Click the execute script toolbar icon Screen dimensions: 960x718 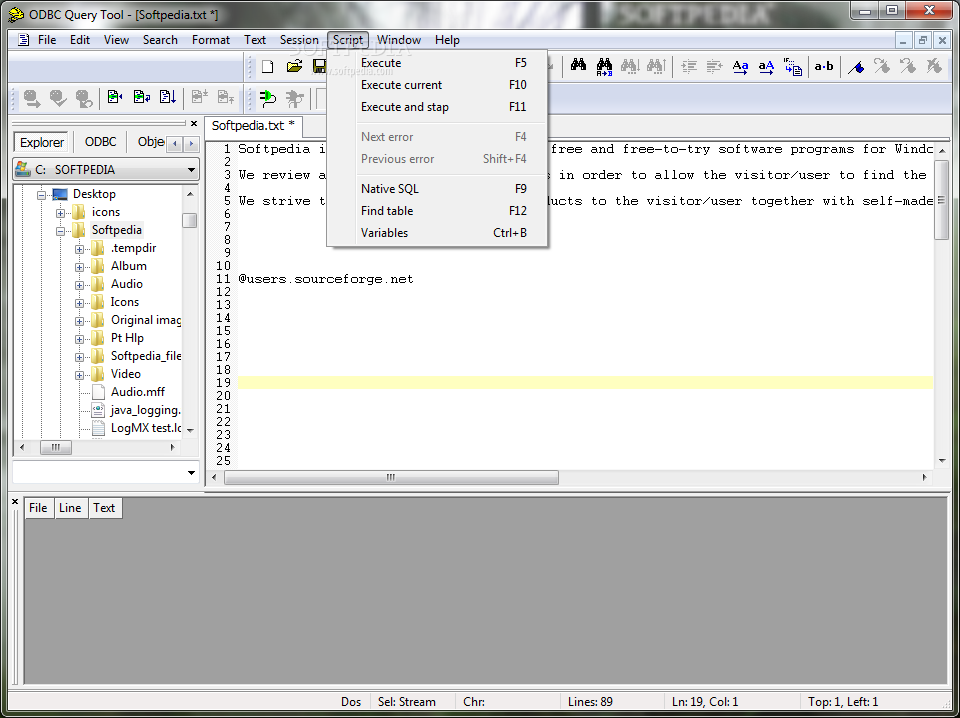(x=115, y=97)
